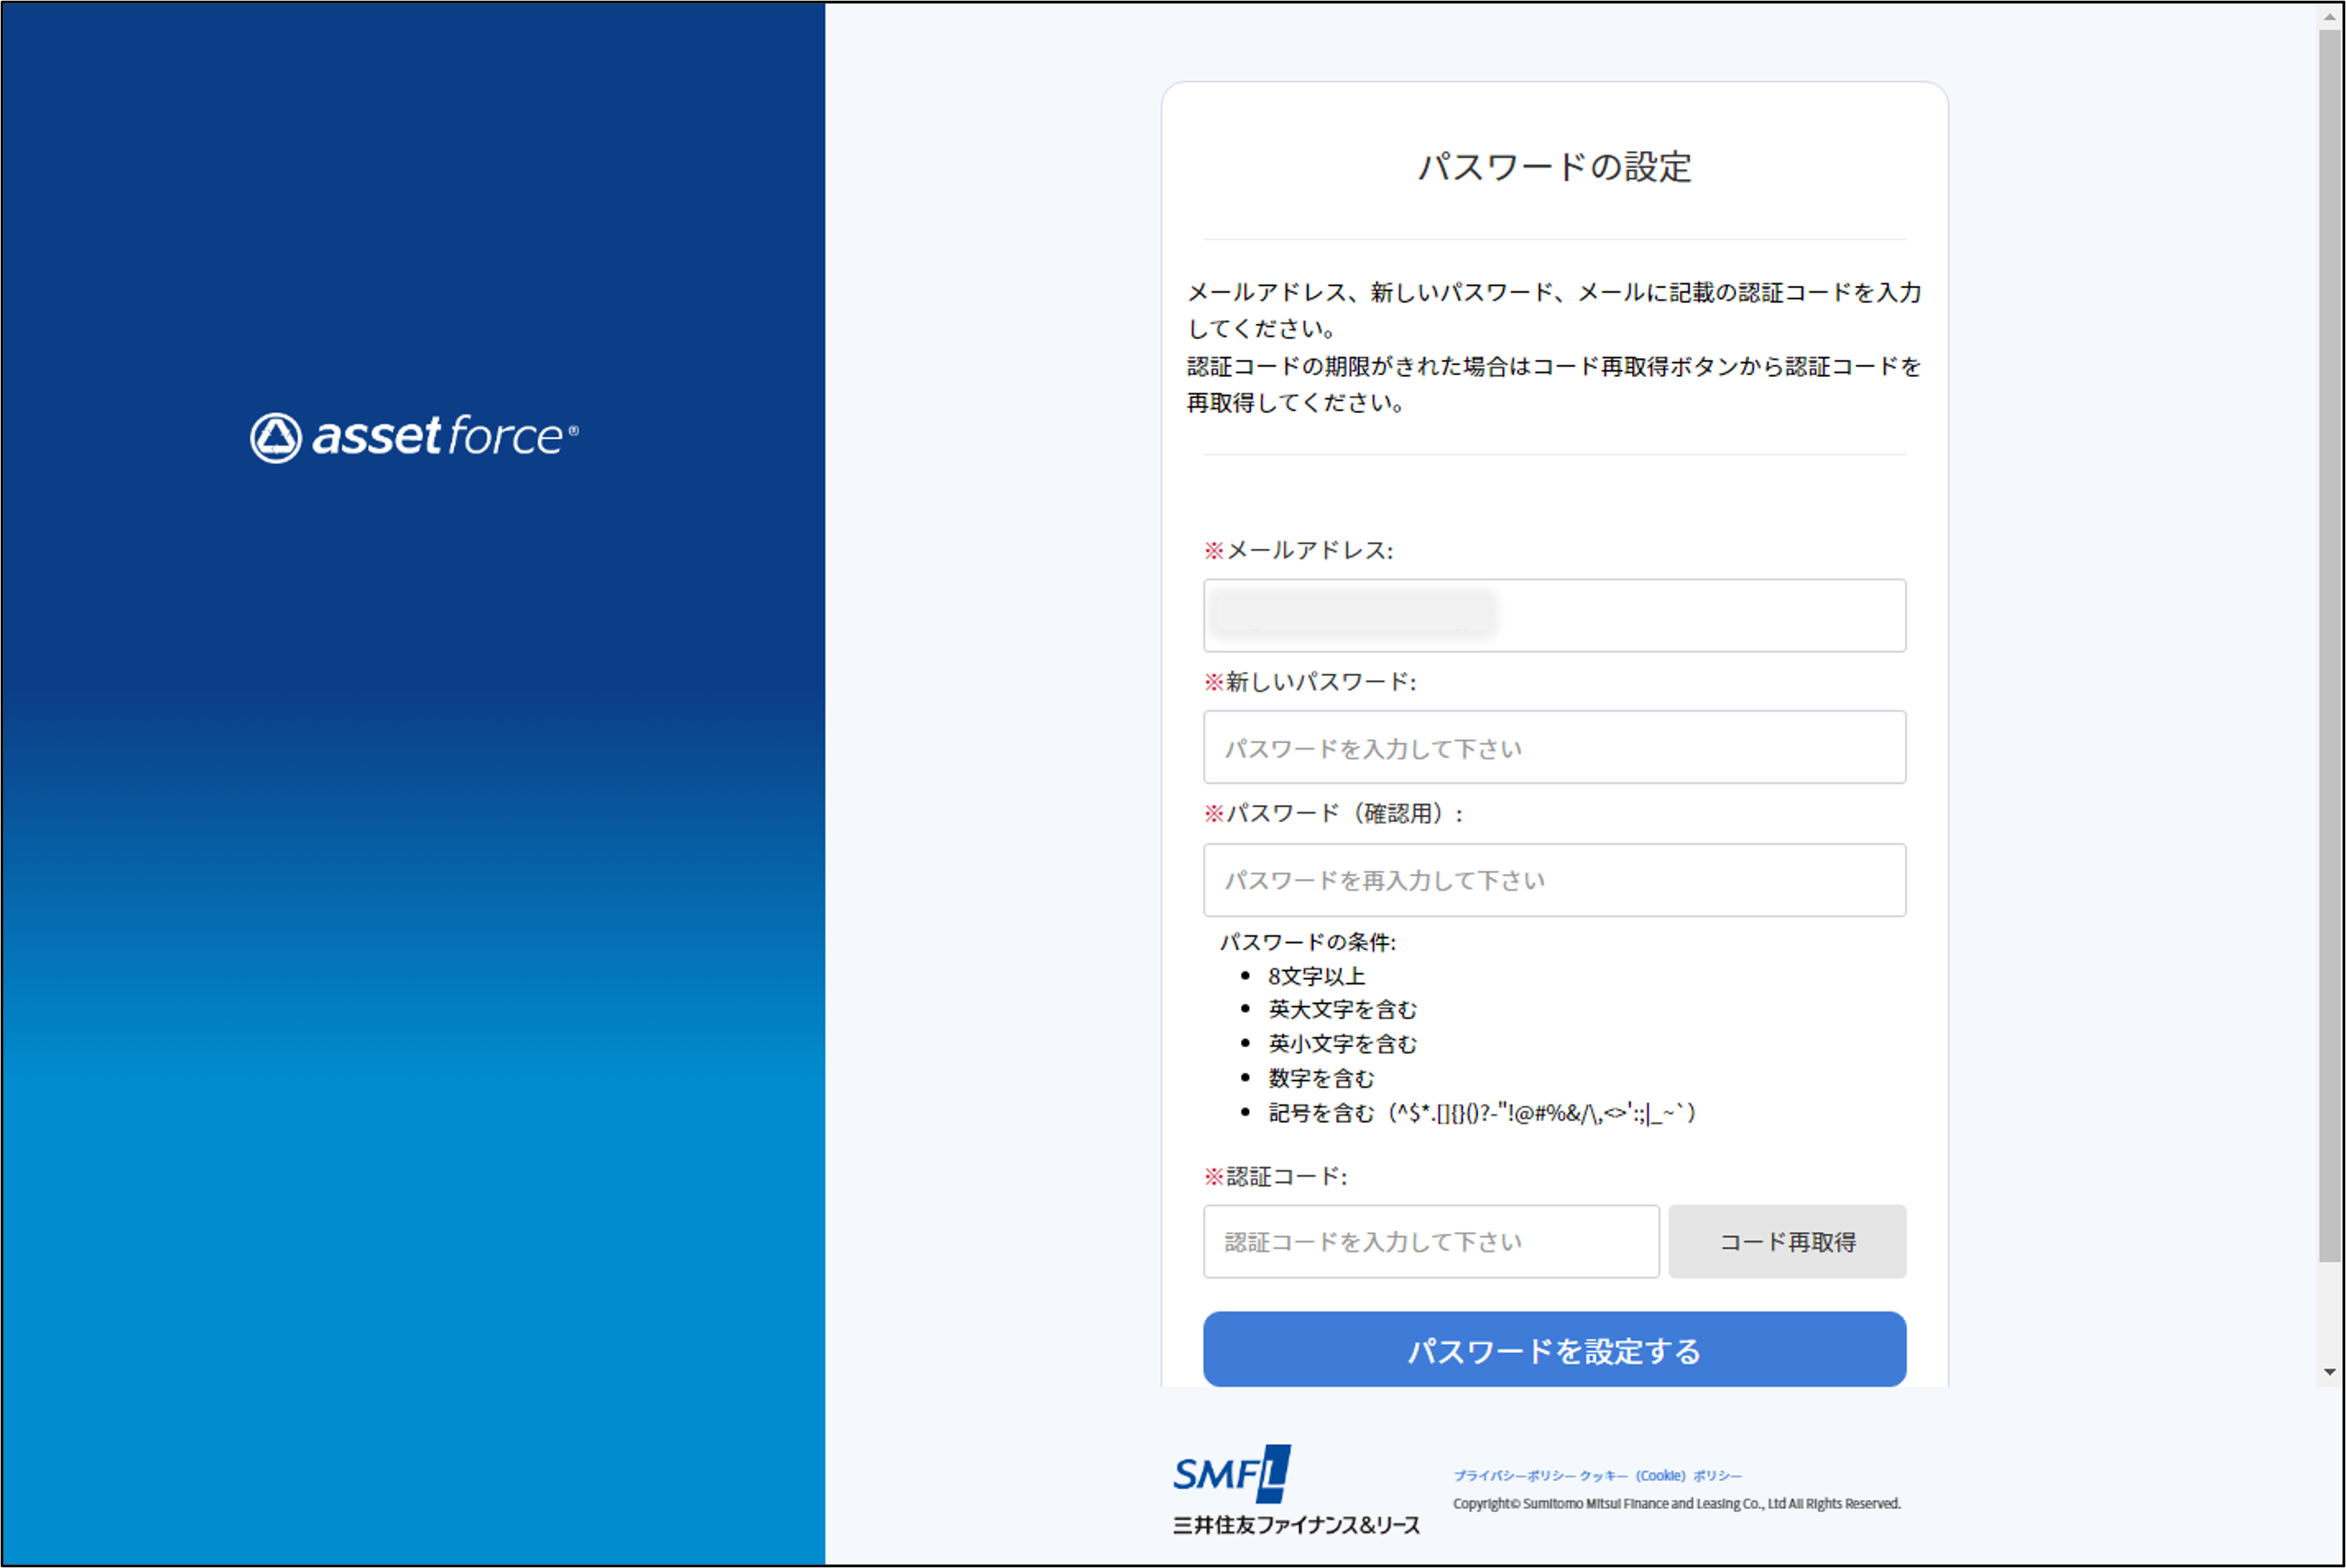Click the 新しいパスワード input field
2346x1568 pixels.
pos(1554,748)
